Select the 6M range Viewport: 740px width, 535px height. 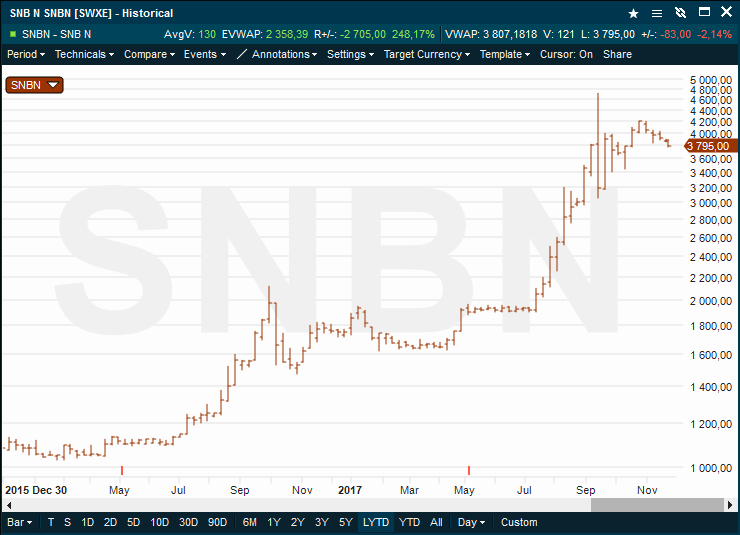[x=250, y=522]
